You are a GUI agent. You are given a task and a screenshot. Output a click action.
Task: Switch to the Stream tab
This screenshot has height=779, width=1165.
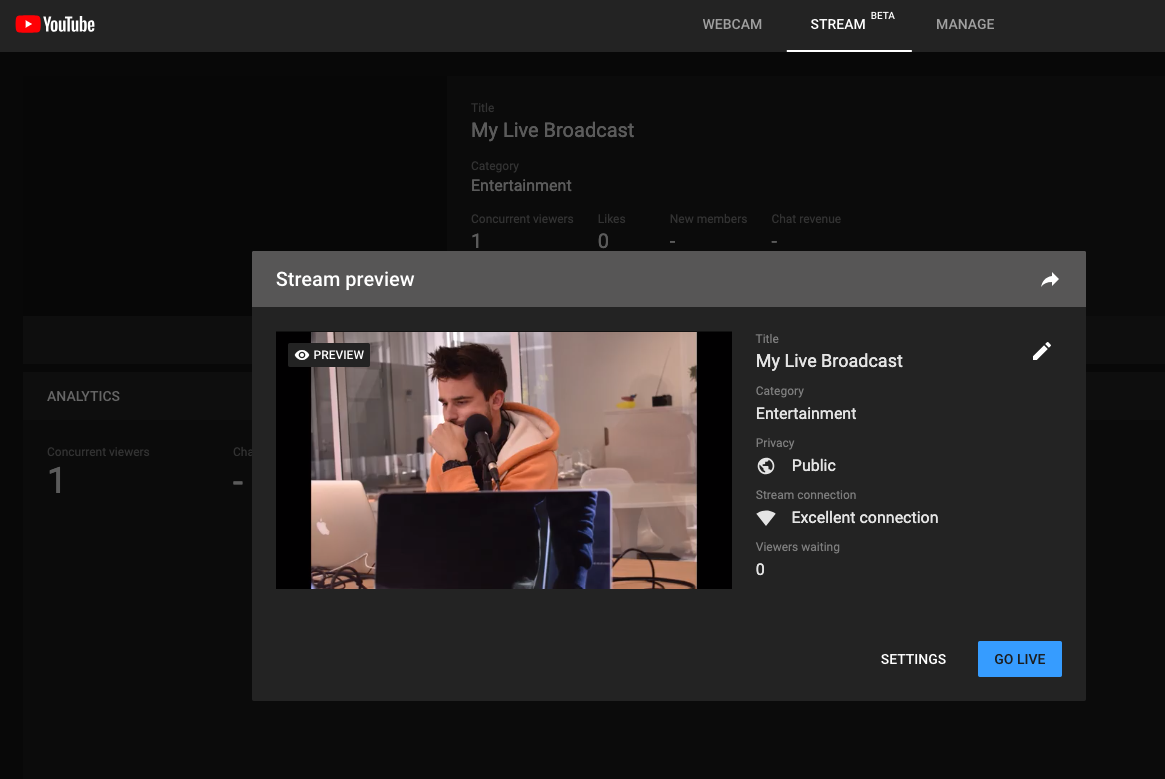(x=837, y=24)
